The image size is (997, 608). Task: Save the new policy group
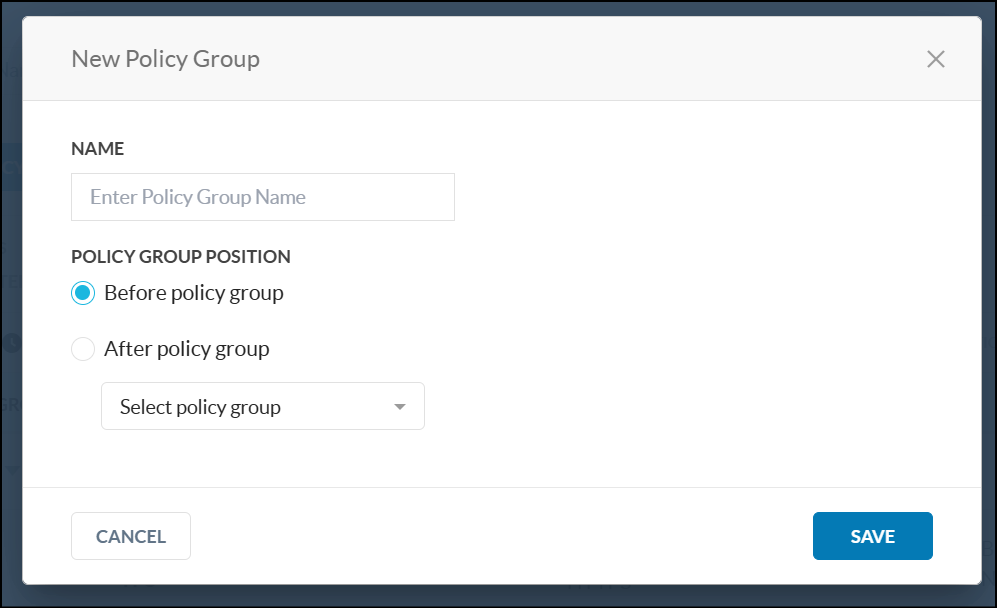click(872, 536)
